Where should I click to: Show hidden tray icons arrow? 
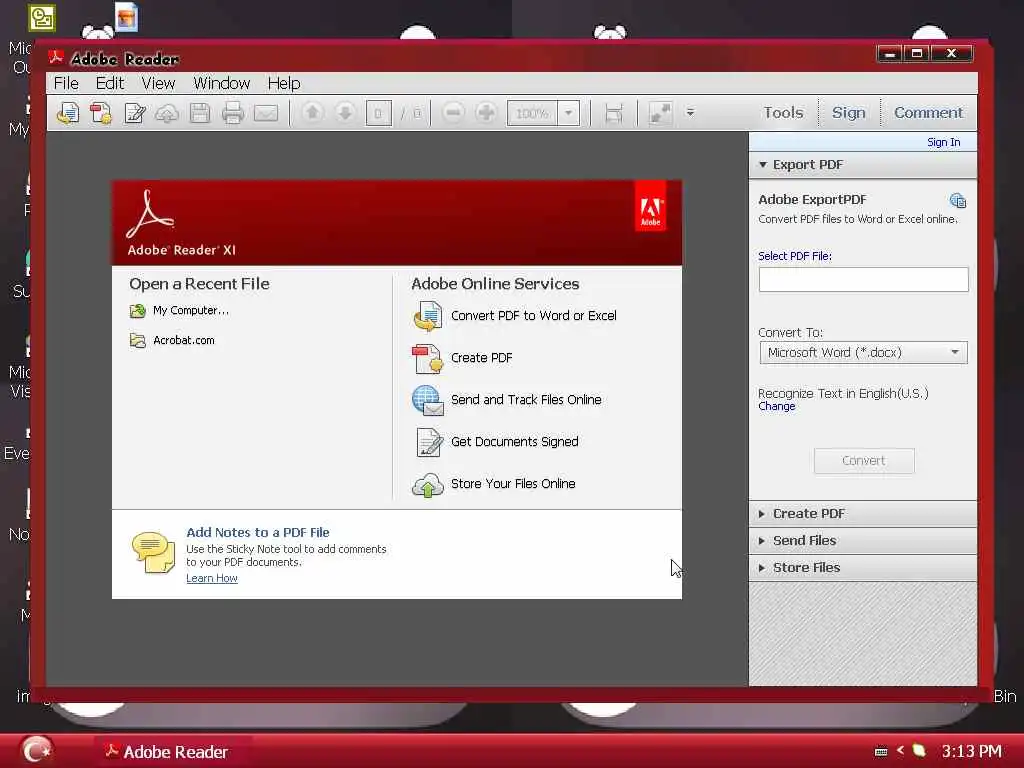[x=901, y=751]
